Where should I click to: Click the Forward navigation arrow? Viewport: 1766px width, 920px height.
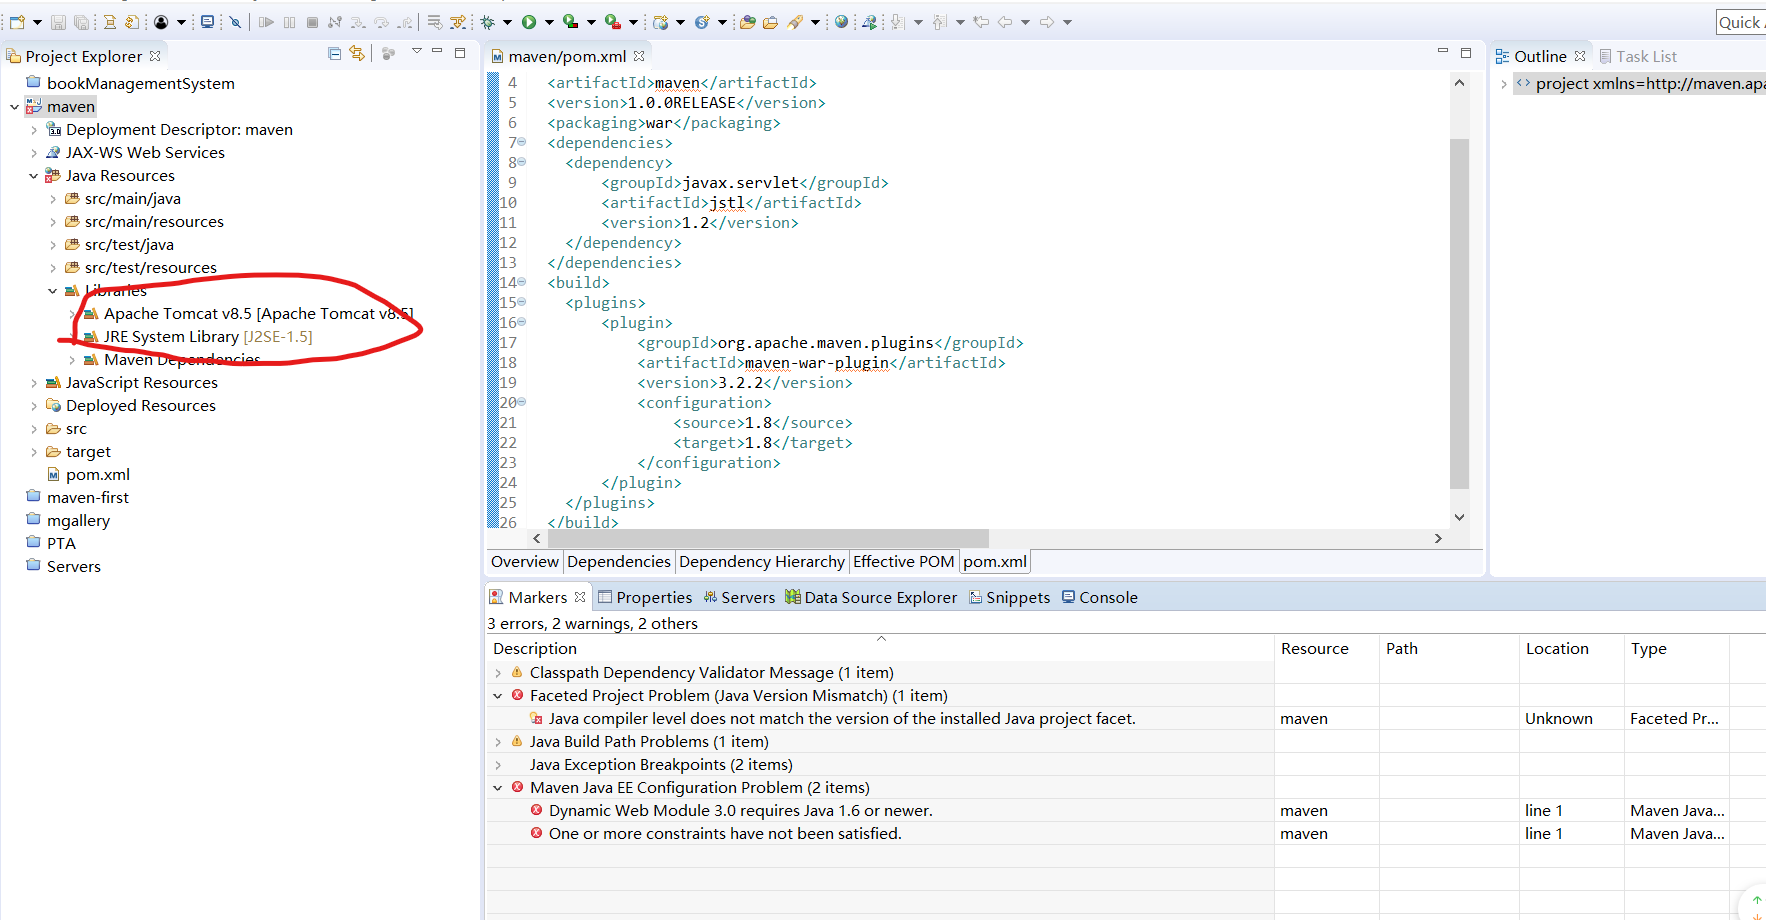(1046, 22)
